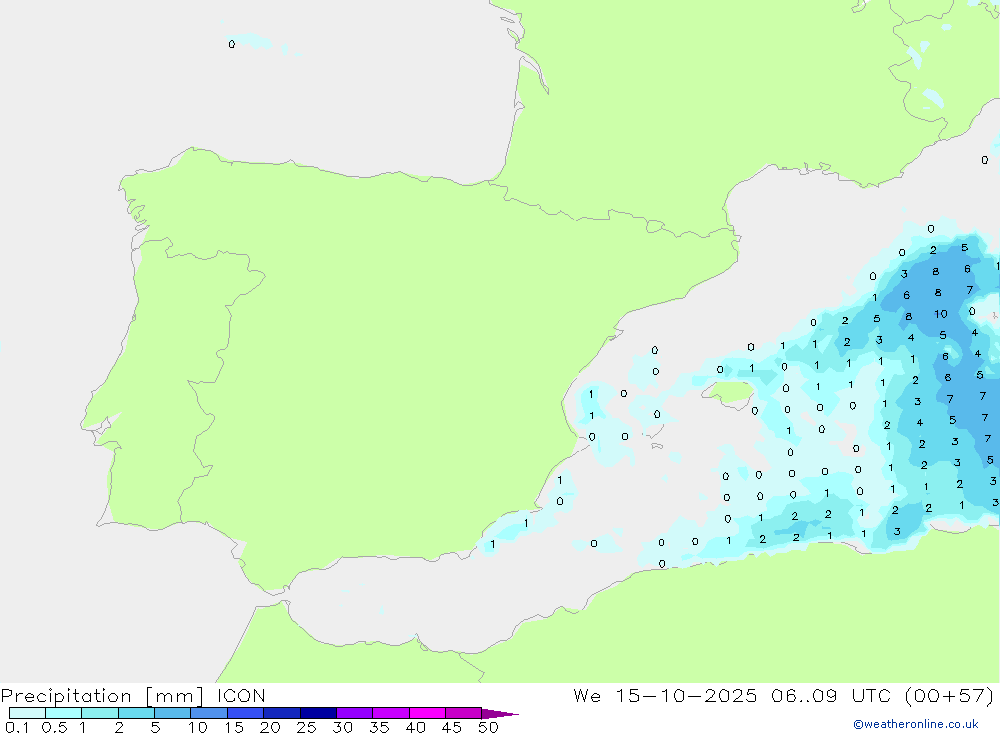Screen dimensions: 1000x733
Task: Click the legend tick label '0.5'
Action: tap(54, 727)
